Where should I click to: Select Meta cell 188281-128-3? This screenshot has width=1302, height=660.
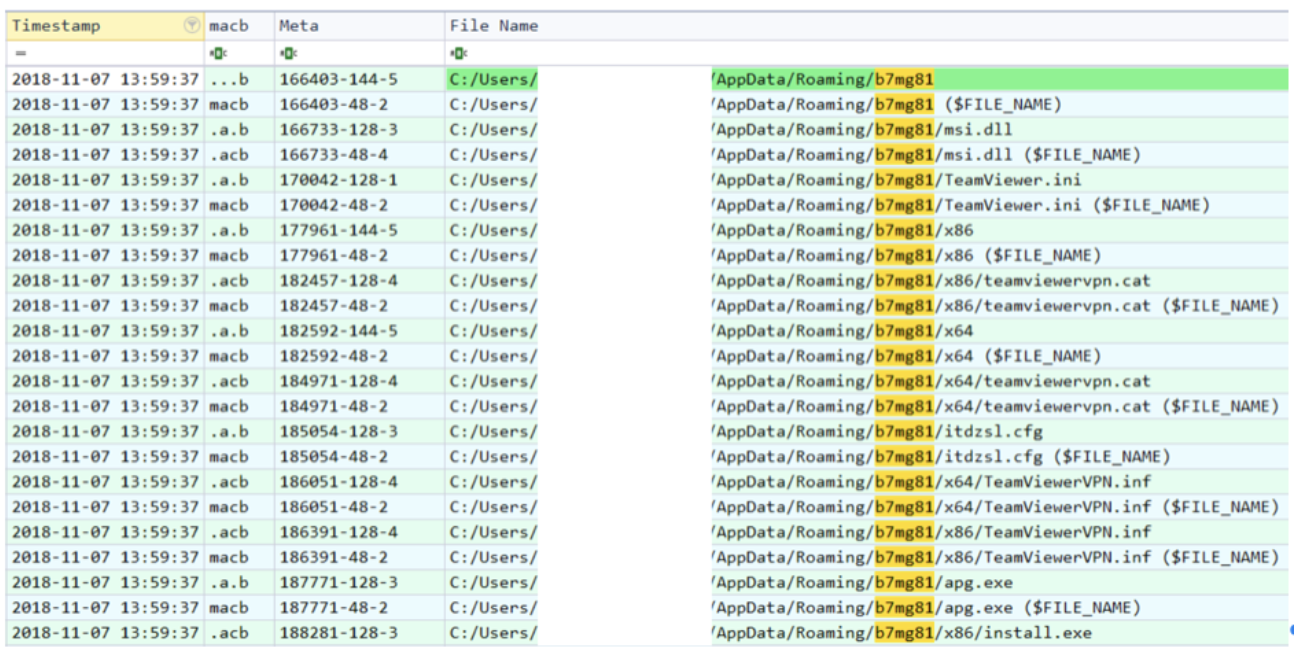[360, 632]
